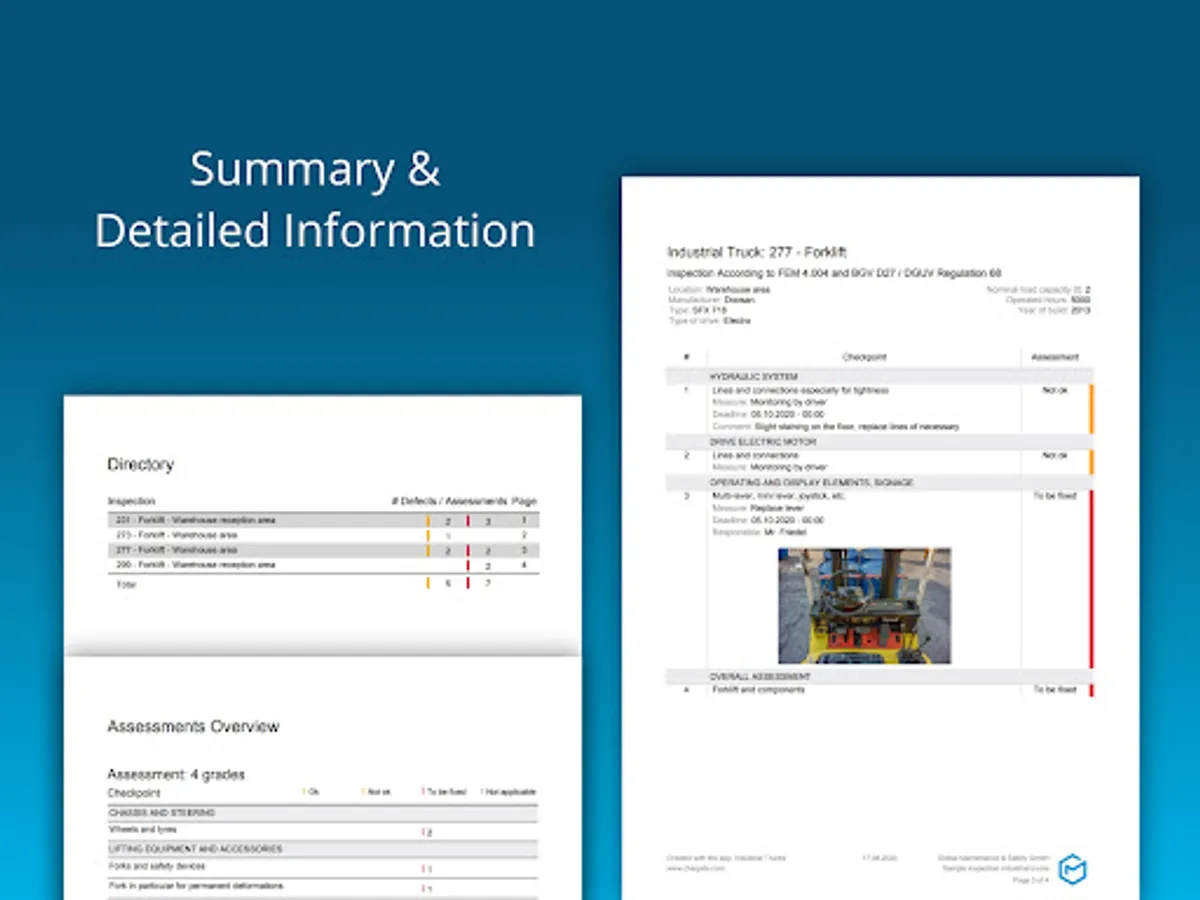Click 'To be fixed' assessment for multi-lever checkpoint

pyautogui.click(x=1055, y=496)
